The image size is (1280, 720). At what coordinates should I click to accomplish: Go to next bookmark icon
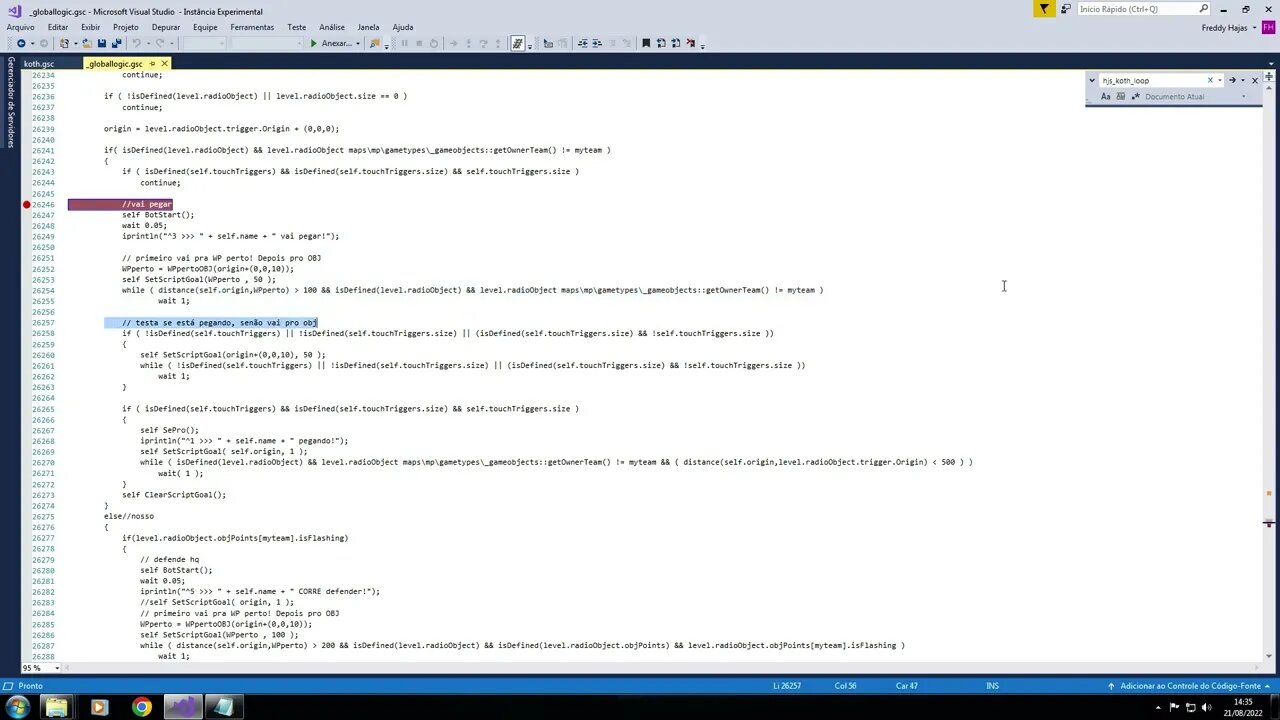(676, 43)
